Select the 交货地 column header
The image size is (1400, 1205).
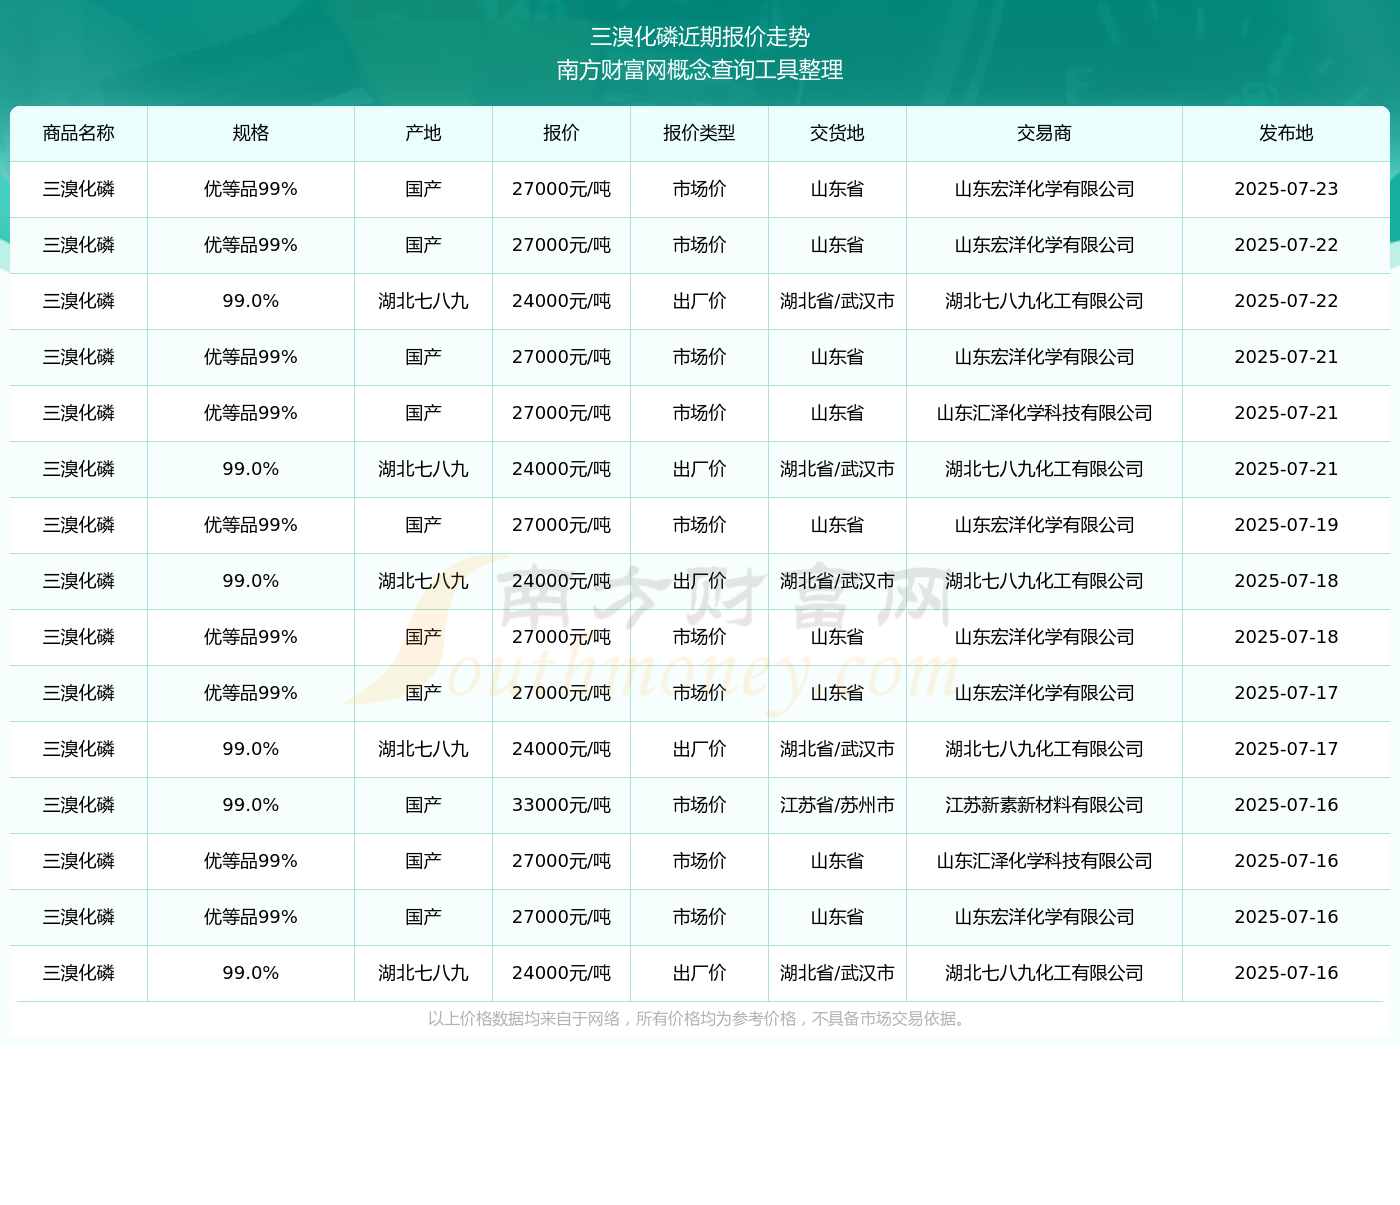click(838, 133)
